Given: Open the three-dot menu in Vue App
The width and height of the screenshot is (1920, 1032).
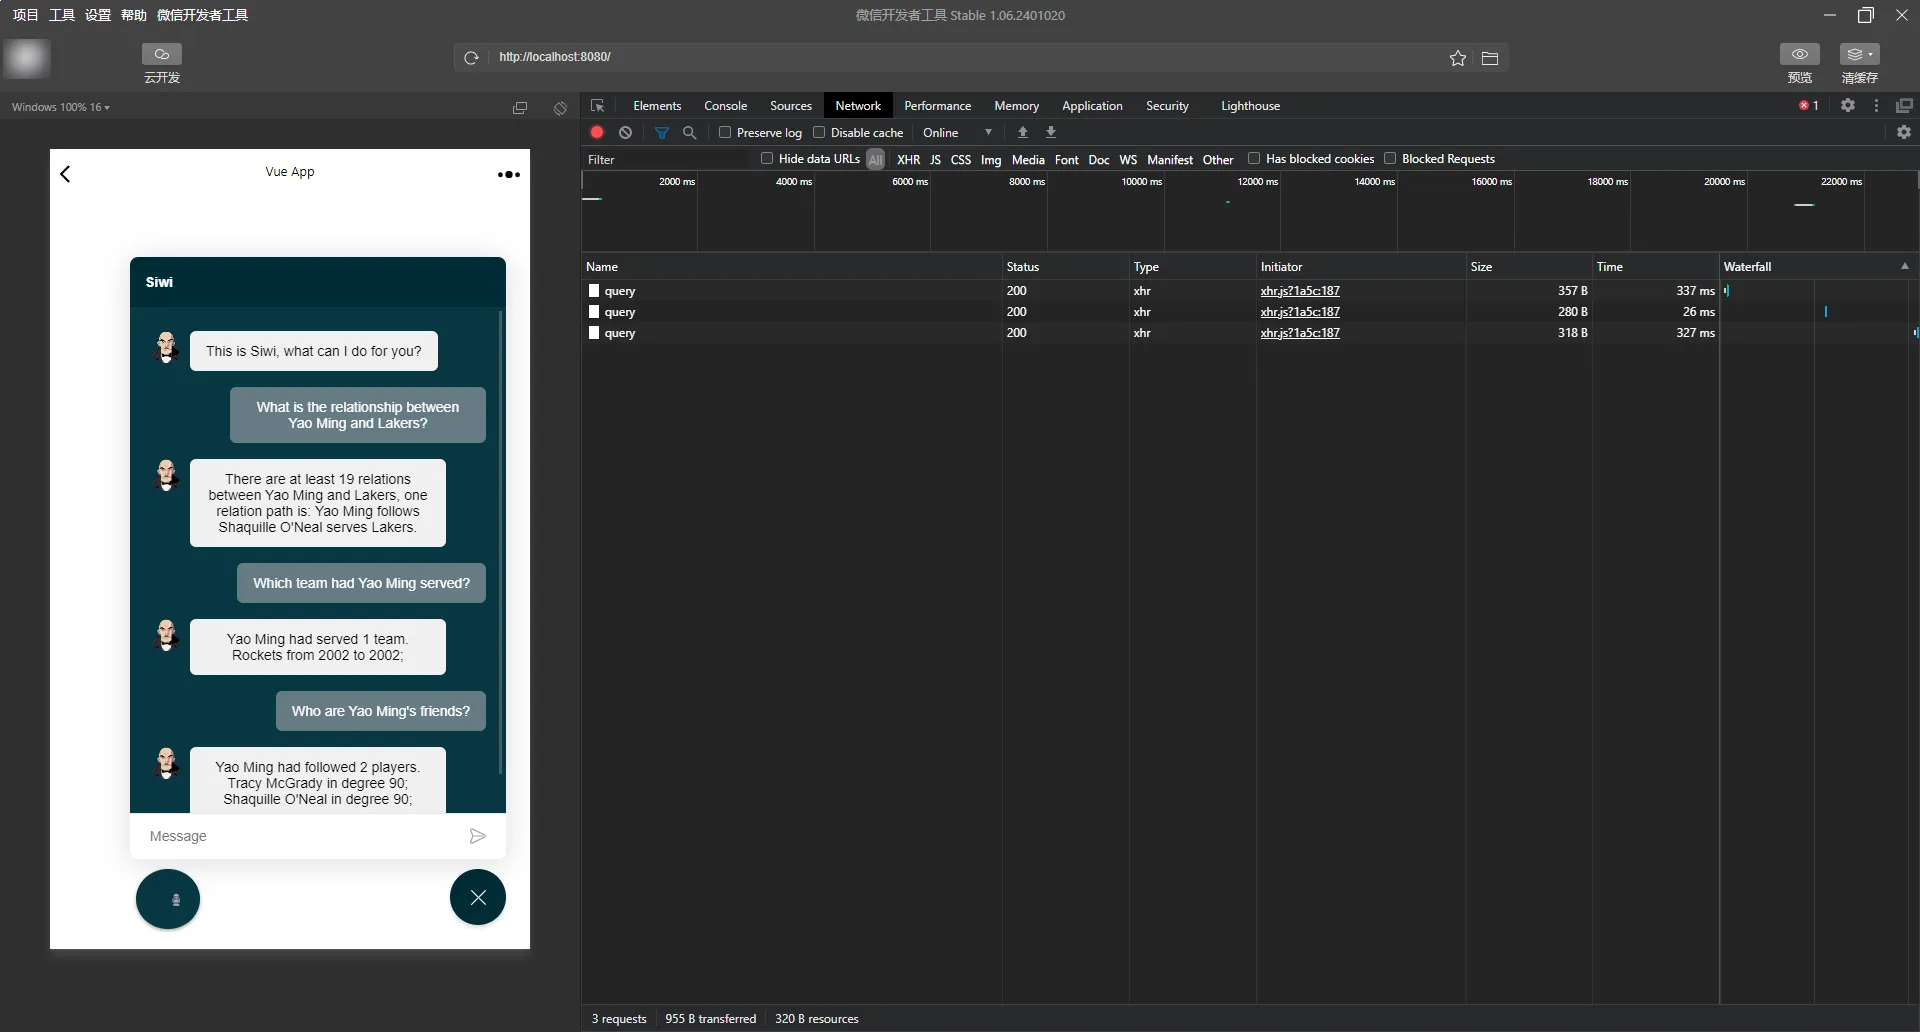Looking at the screenshot, I should click(x=509, y=174).
